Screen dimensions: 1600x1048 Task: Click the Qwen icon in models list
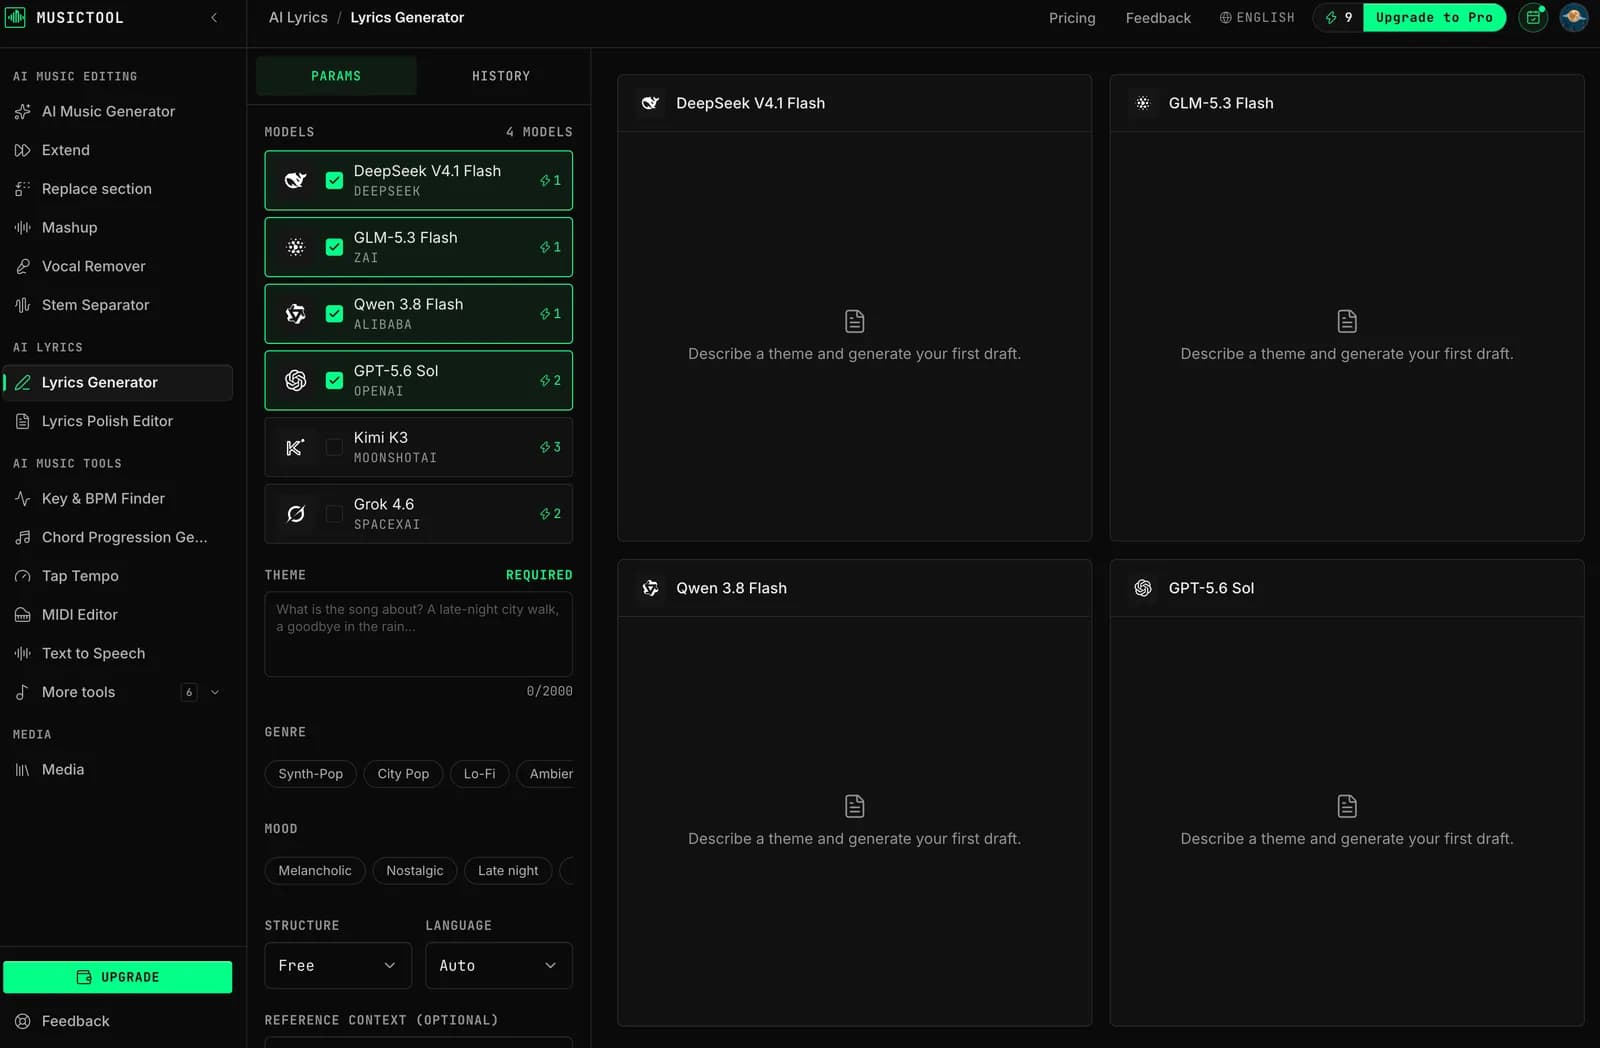(x=296, y=314)
